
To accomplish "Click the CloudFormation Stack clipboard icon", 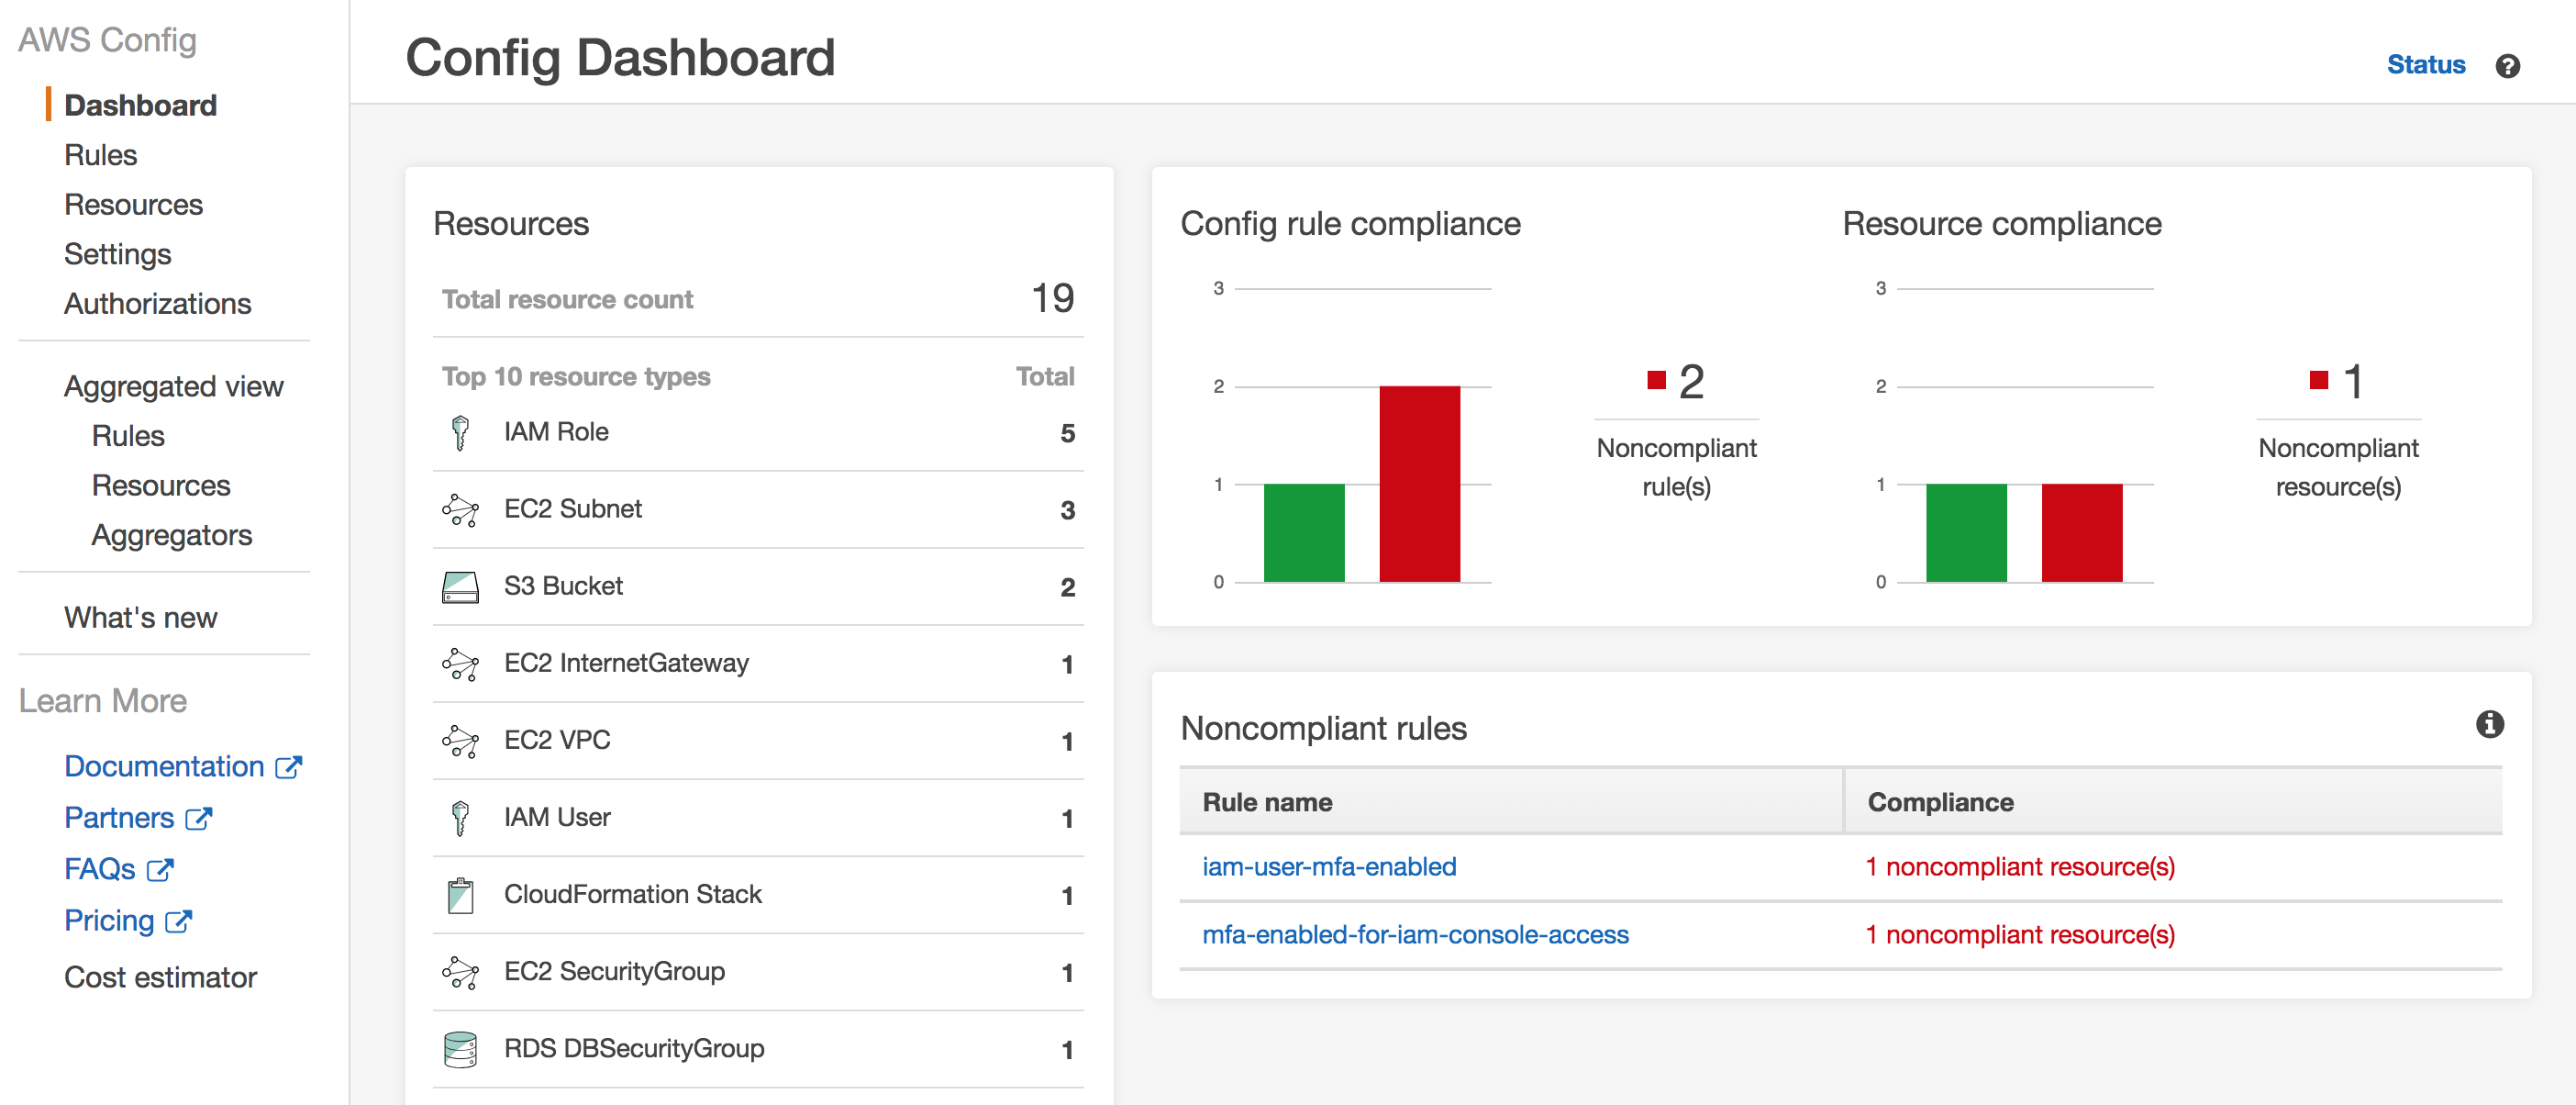I will click(460, 895).
